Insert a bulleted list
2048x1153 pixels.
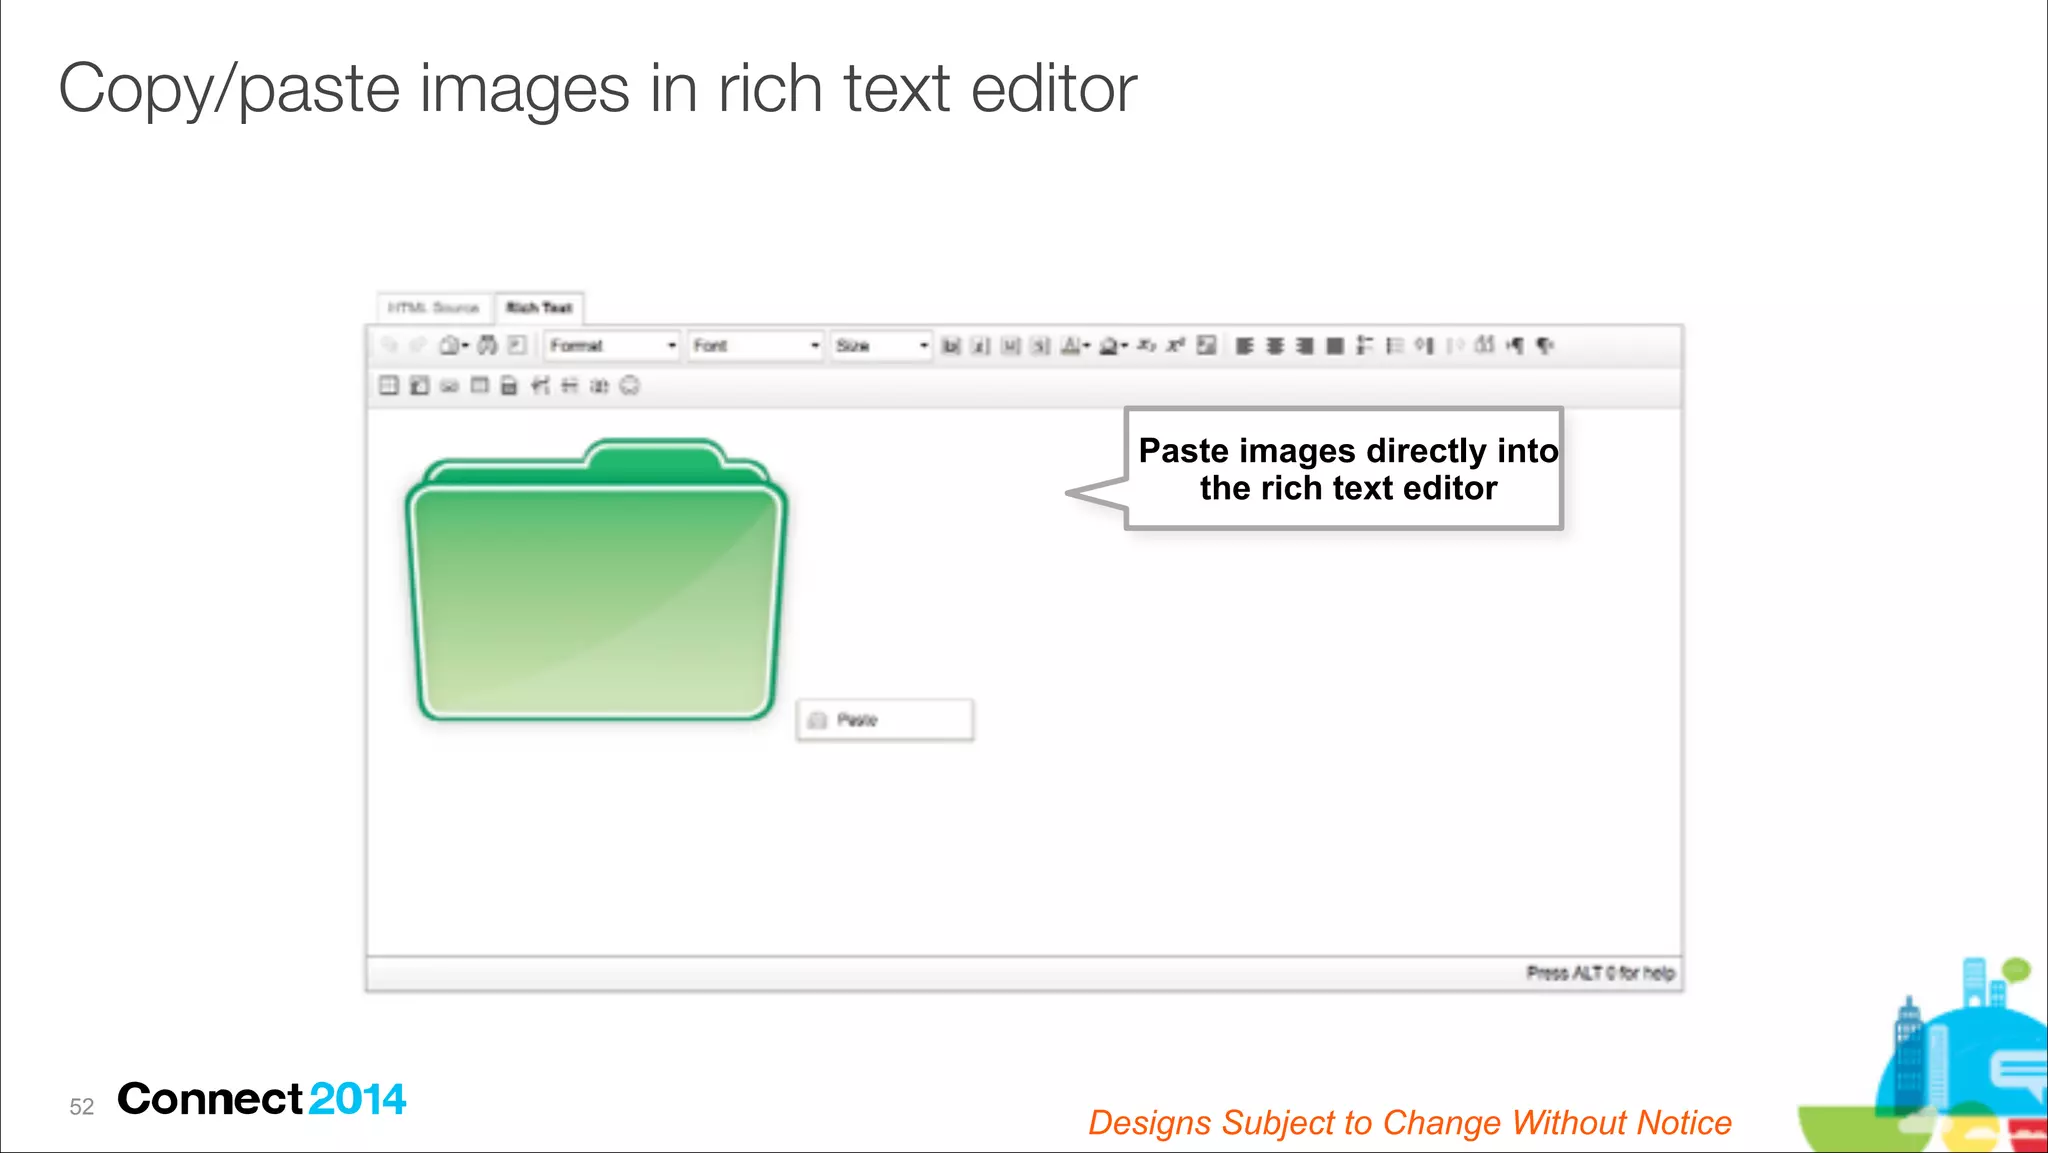coord(1395,346)
